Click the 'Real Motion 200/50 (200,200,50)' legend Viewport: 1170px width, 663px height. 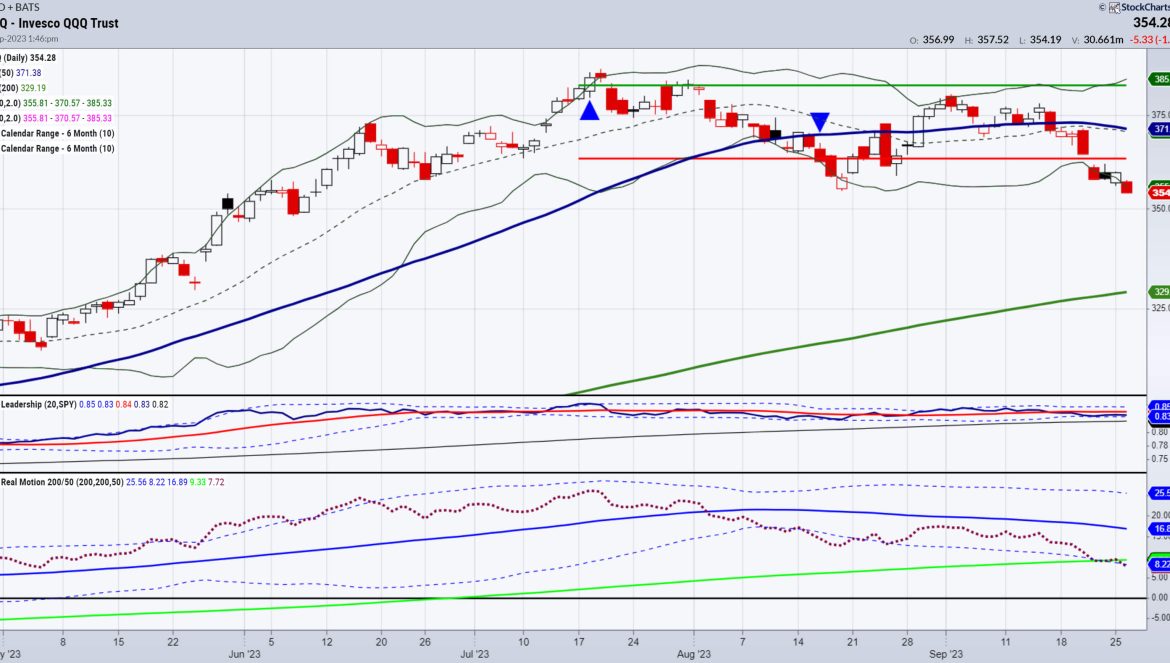(x=62, y=482)
